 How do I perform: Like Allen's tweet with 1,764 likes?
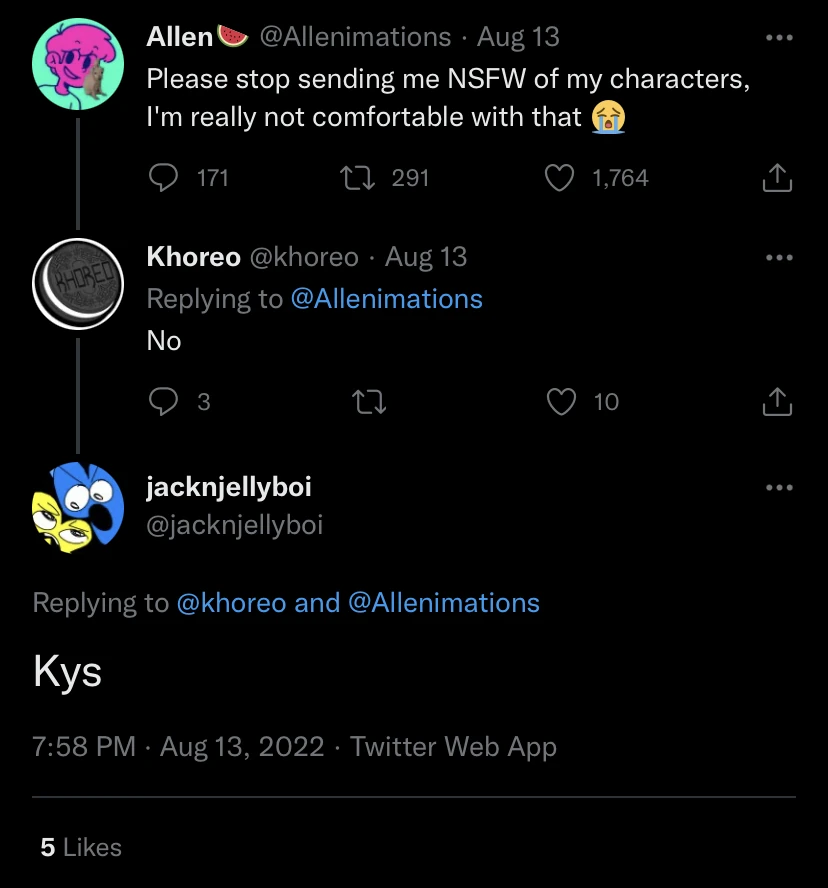tap(559, 178)
